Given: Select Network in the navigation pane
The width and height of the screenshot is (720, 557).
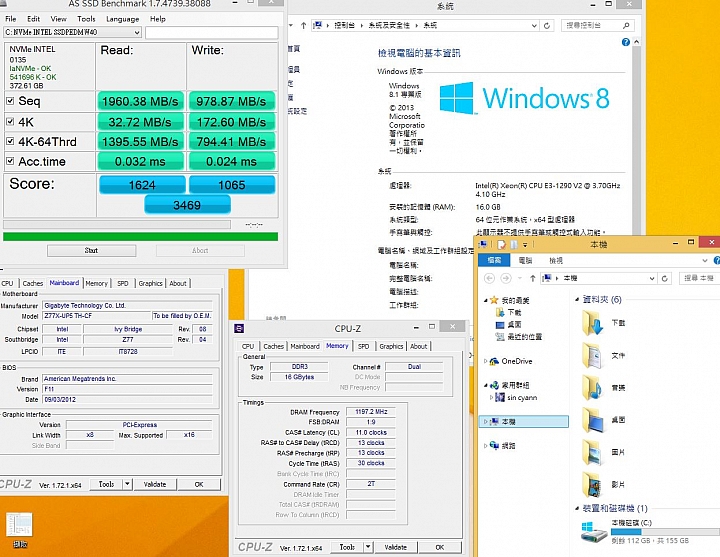Looking at the screenshot, I should (x=502, y=445).
